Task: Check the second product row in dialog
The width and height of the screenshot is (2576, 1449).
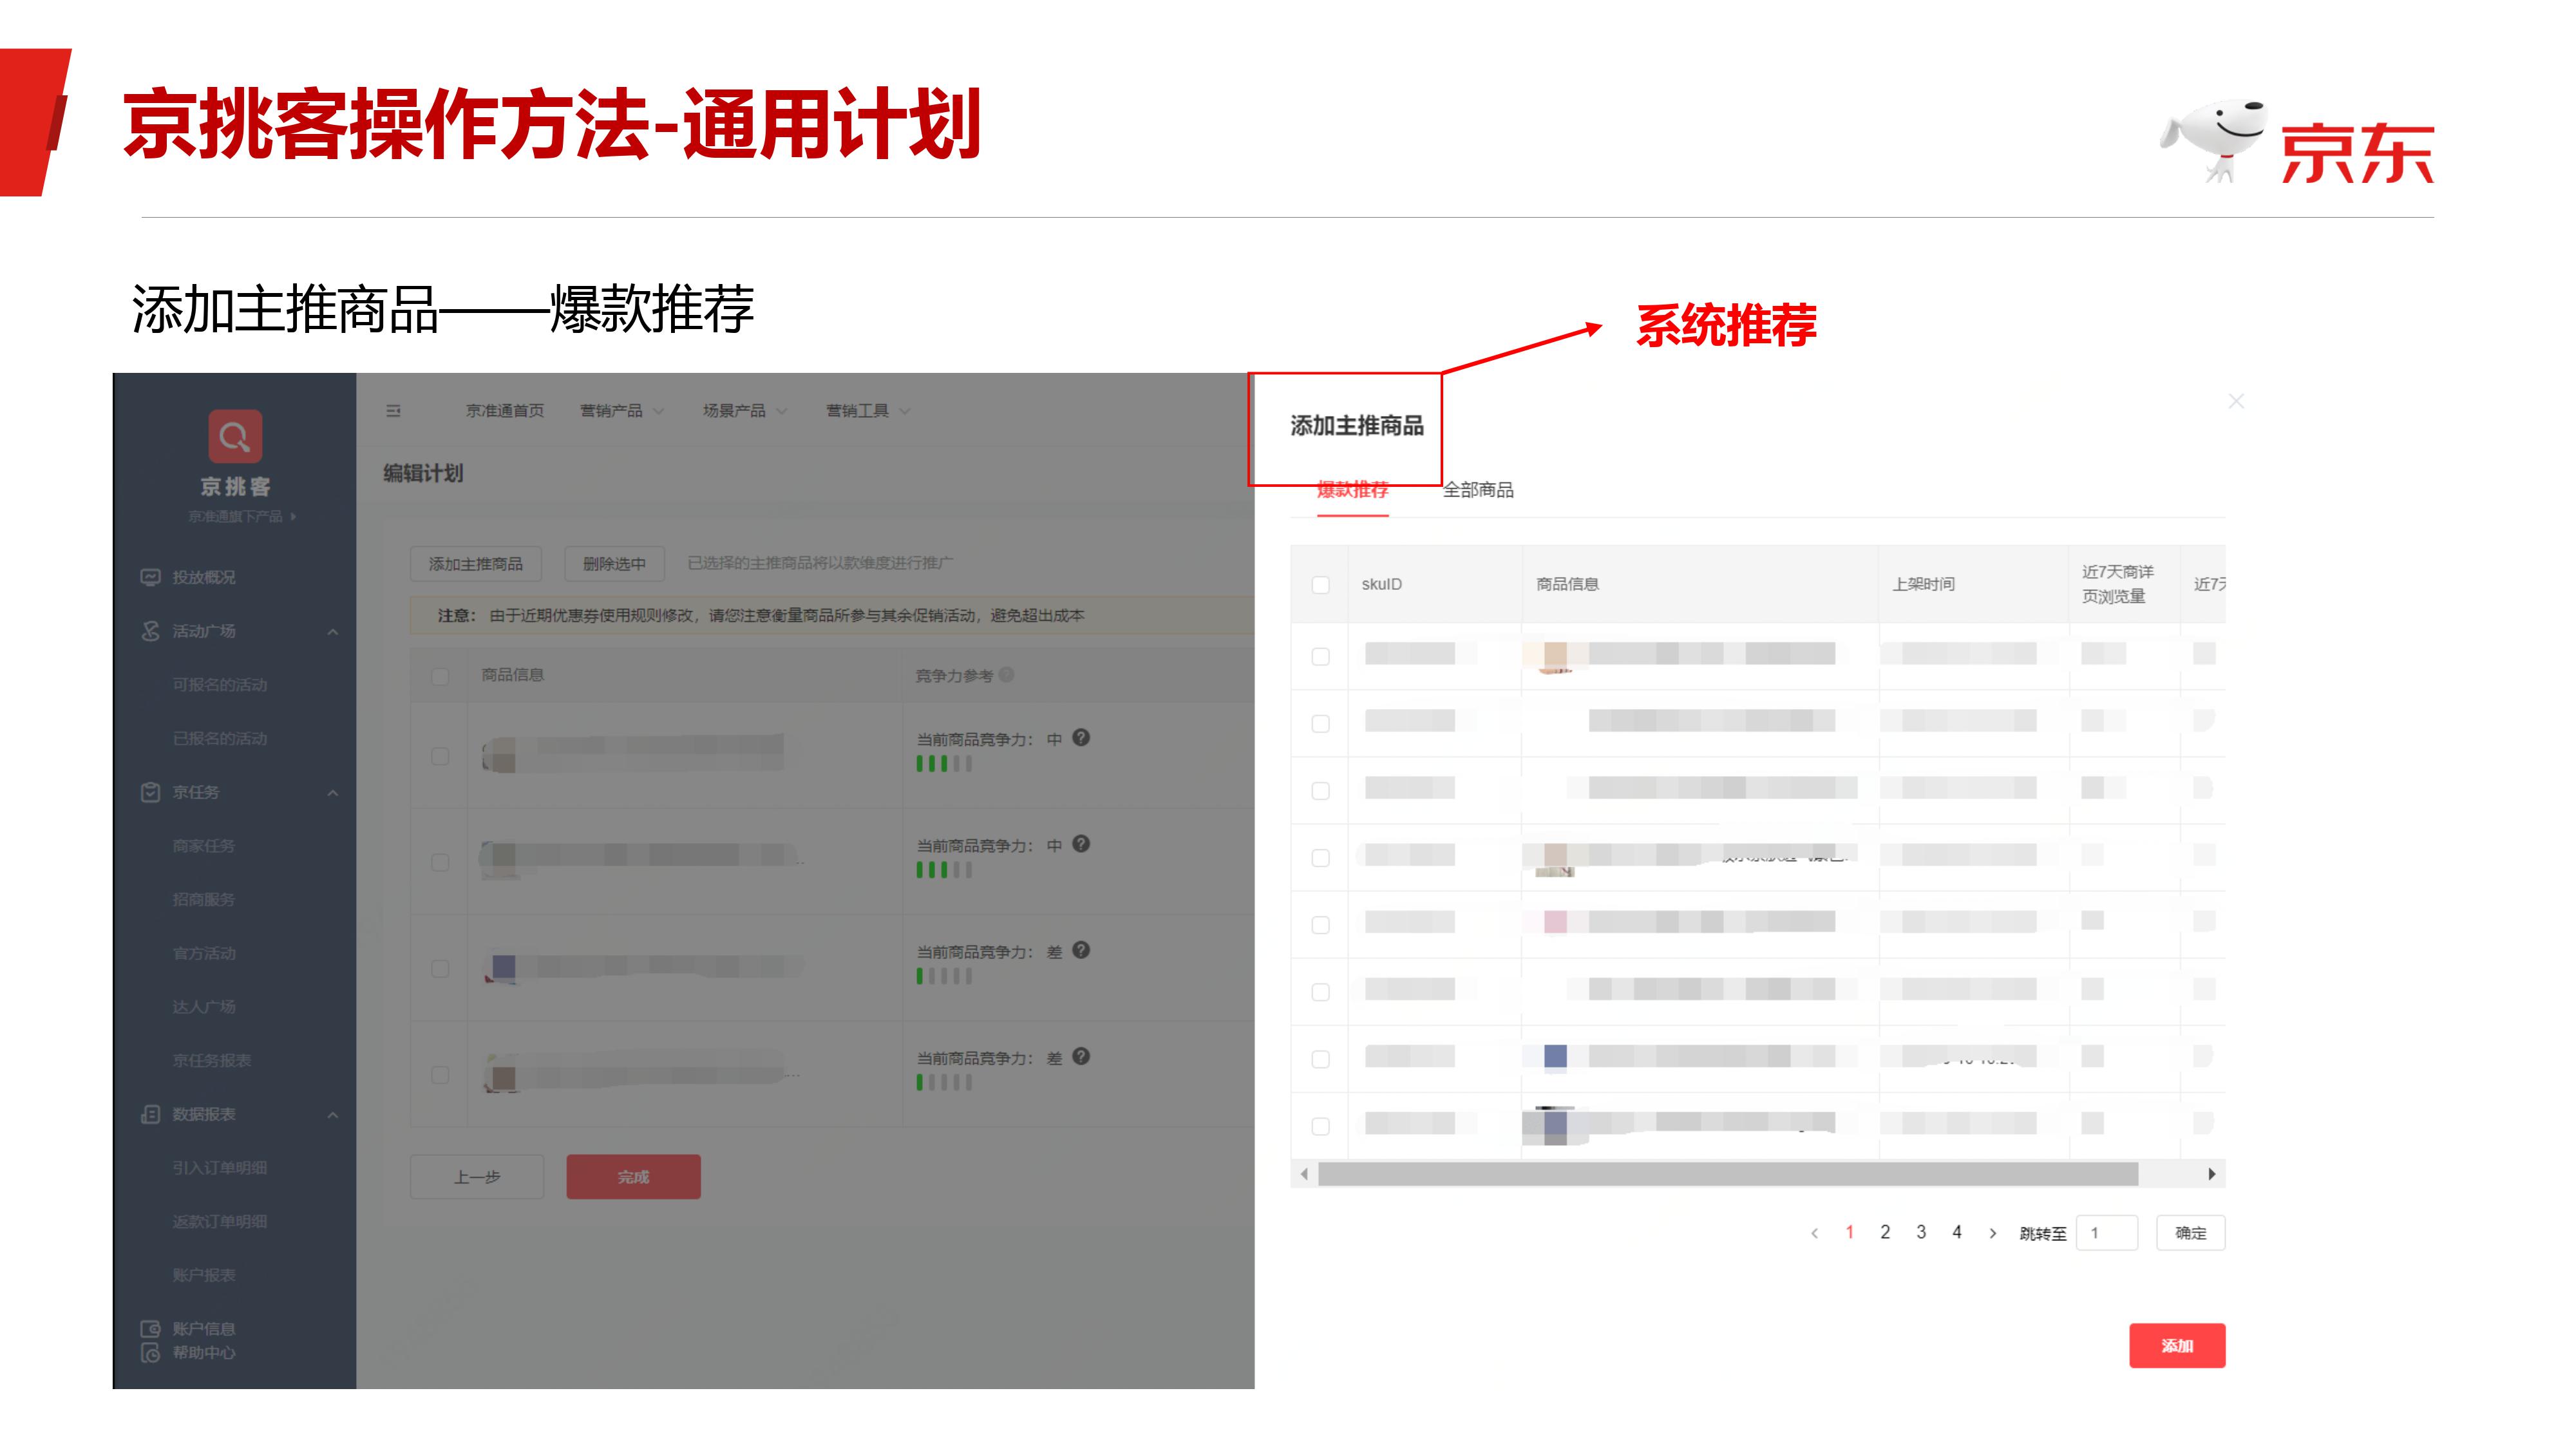Action: (x=1321, y=723)
